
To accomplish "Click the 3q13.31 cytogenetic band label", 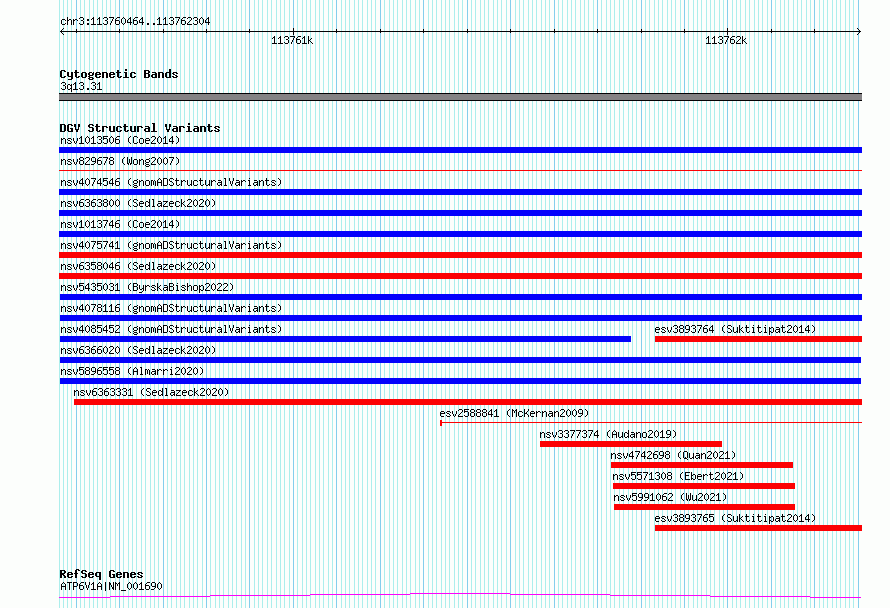I will [x=81, y=86].
